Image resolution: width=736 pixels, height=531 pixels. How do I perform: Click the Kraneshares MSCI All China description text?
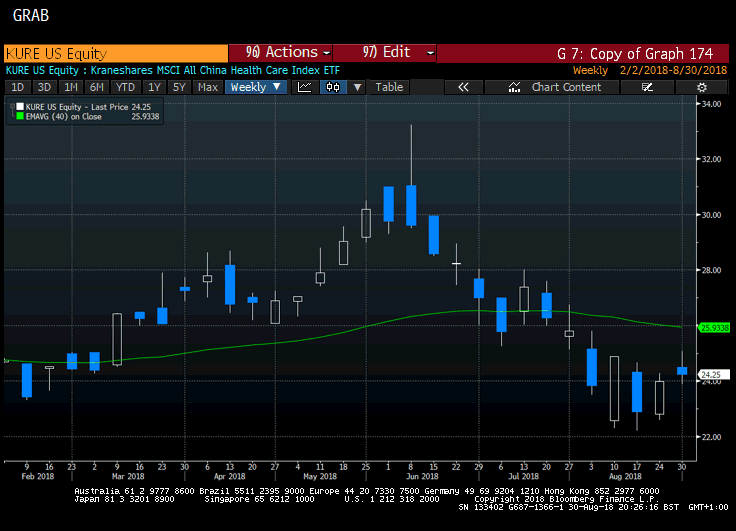coord(215,70)
